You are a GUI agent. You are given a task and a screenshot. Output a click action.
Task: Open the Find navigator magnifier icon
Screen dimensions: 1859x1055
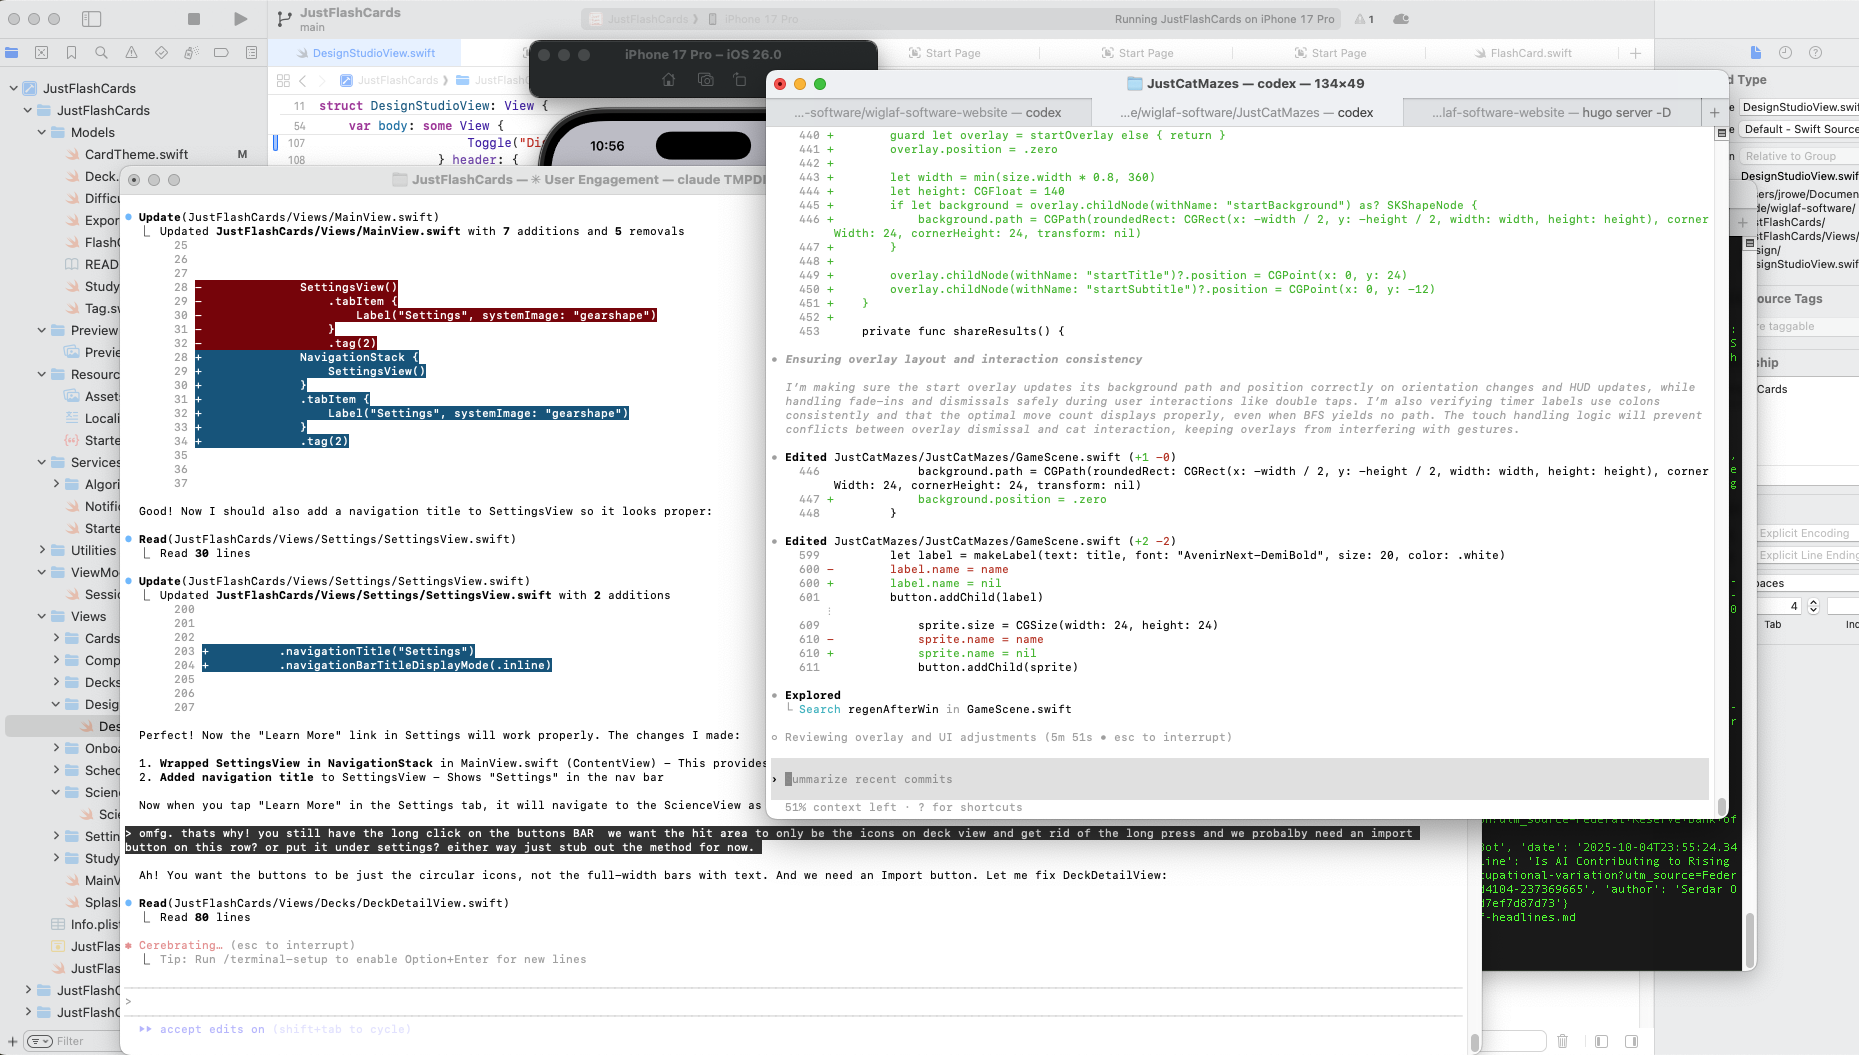click(x=101, y=53)
